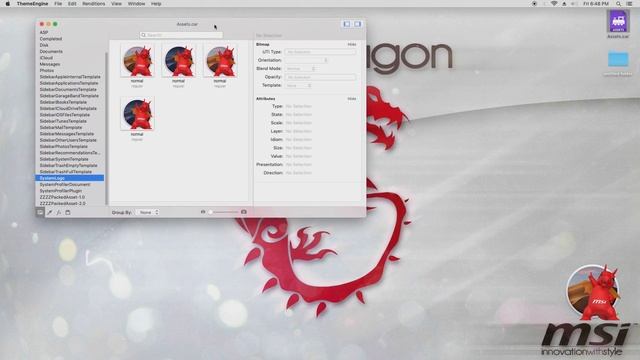
Task: Open Spotlight search in menu bar
Action: [619, 4]
